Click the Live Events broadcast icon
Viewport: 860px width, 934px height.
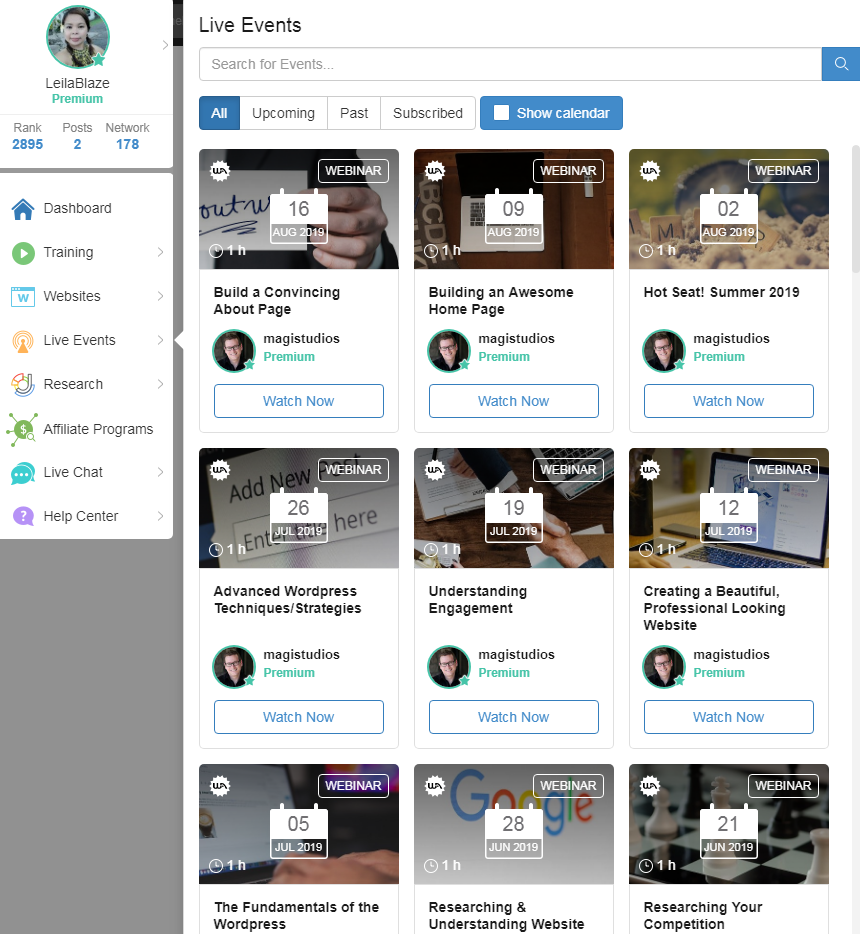[23, 341]
